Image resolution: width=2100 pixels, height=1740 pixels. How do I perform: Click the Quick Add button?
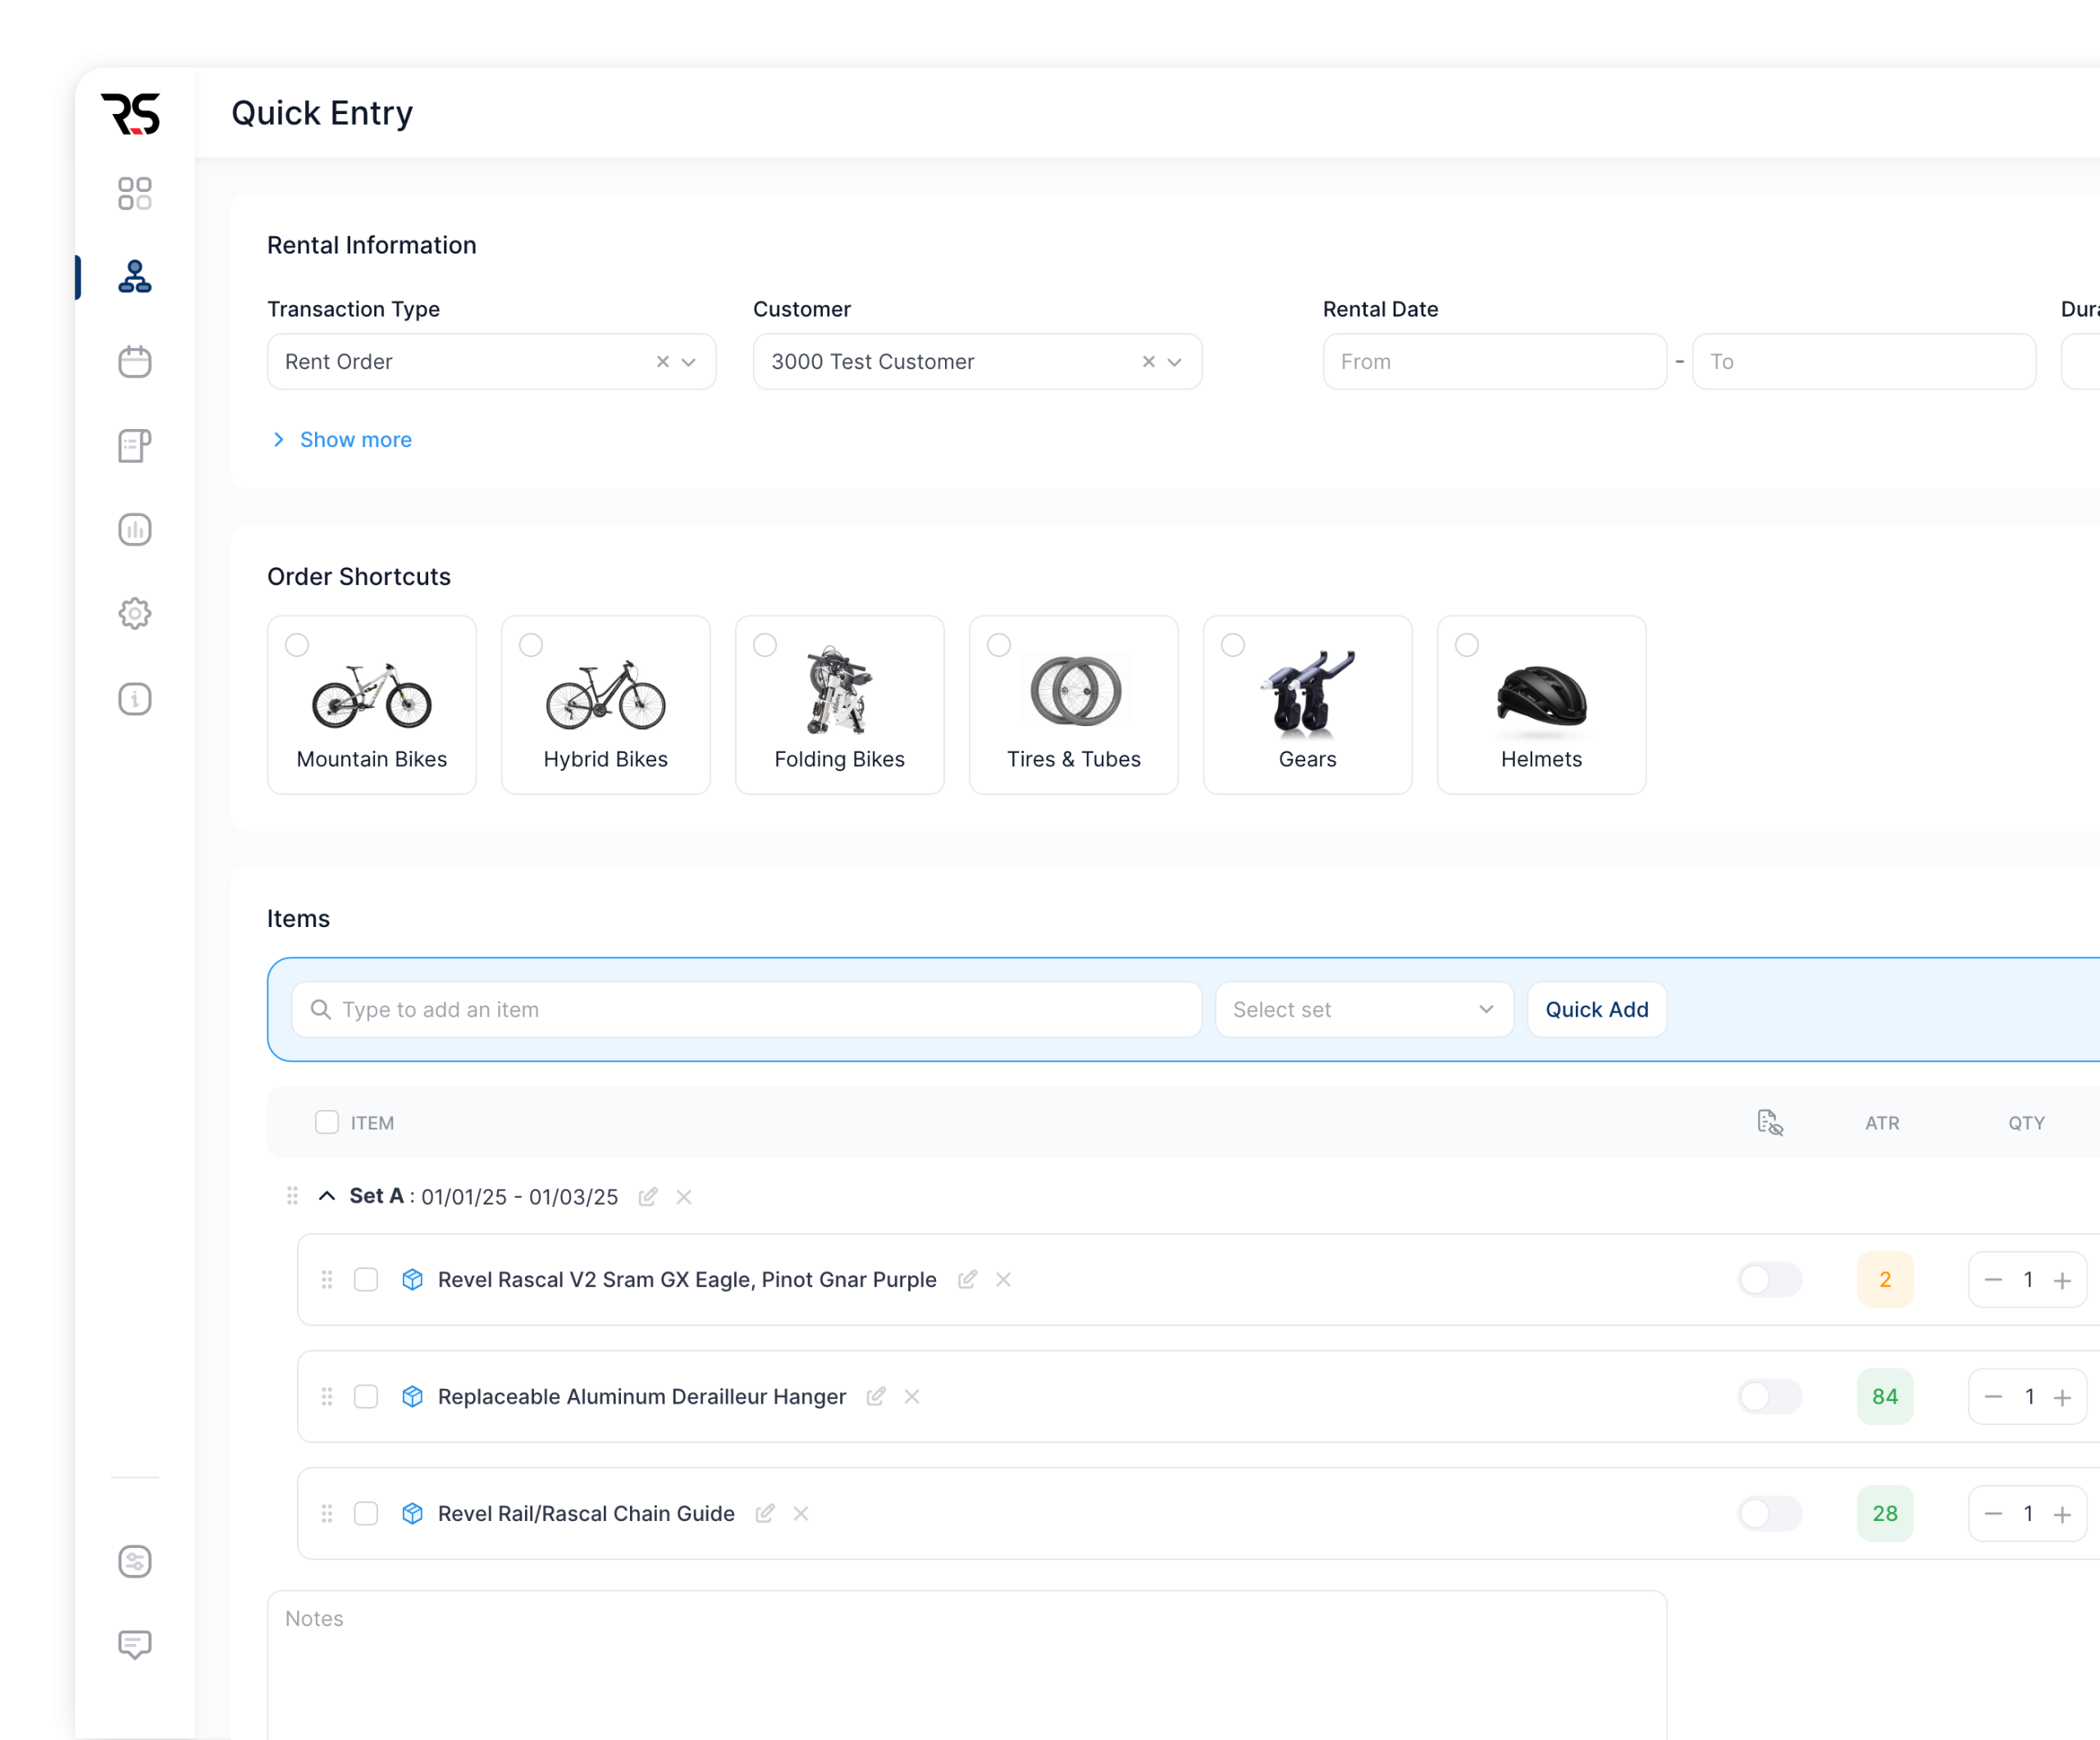[x=1597, y=1009]
